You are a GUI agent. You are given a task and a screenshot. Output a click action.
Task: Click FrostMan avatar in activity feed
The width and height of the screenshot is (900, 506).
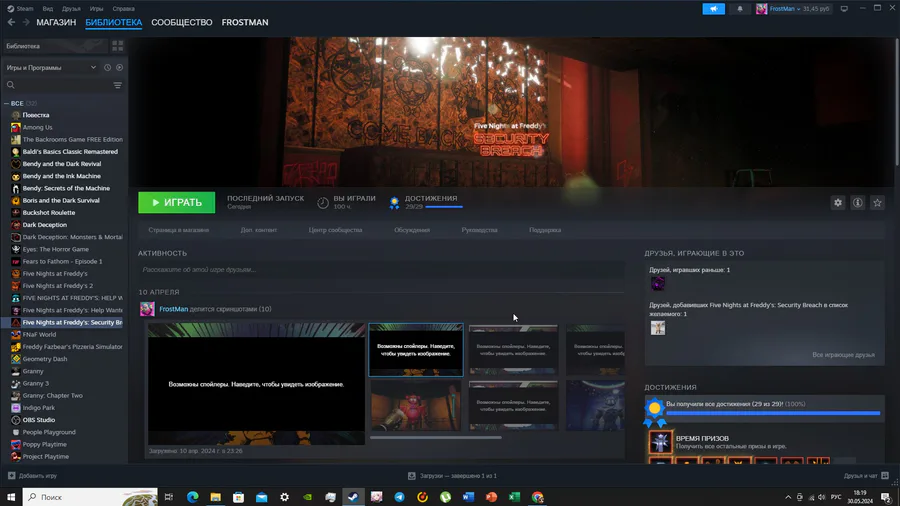147,309
